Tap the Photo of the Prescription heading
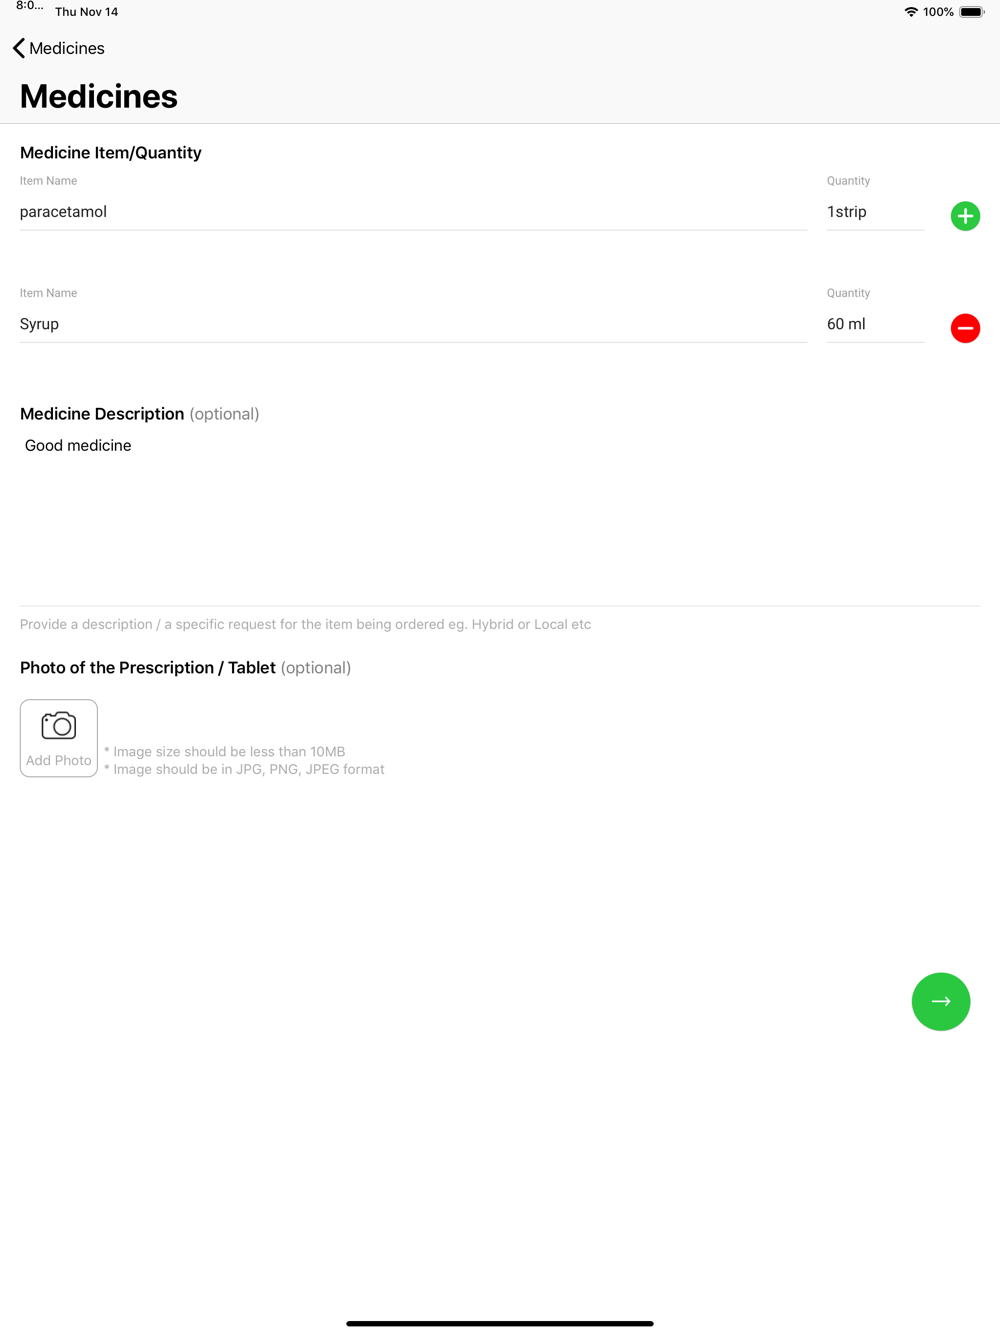Screen dimensions: 1000x1334 tap(148, 668)
